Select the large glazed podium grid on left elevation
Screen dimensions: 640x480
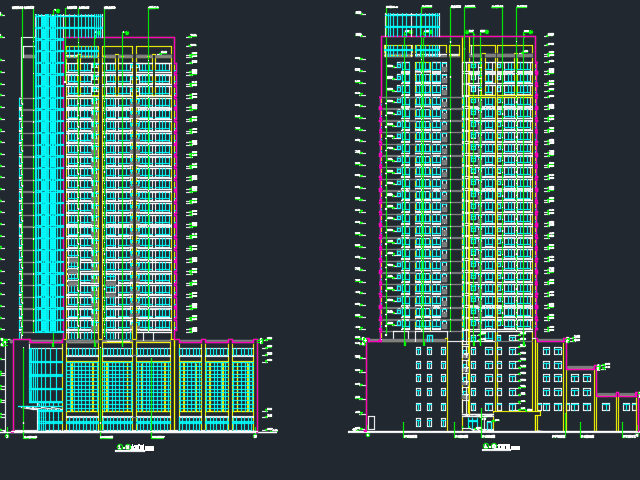118,388
